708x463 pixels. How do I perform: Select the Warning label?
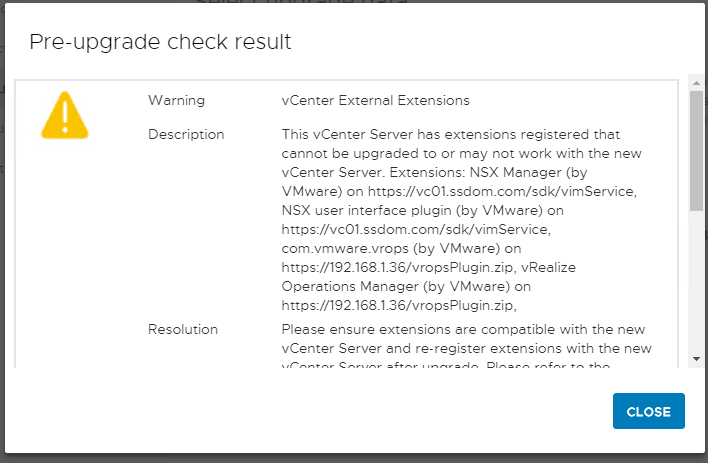177,100
